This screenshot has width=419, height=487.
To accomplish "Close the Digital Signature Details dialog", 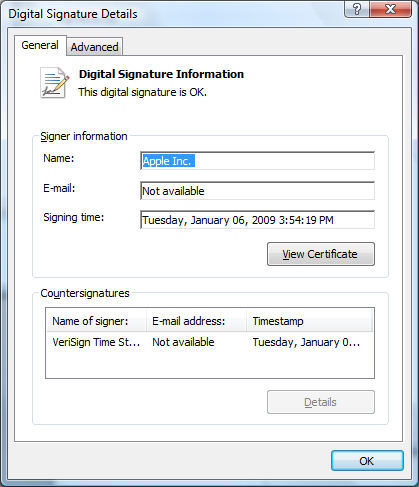I will click(390, 9).
